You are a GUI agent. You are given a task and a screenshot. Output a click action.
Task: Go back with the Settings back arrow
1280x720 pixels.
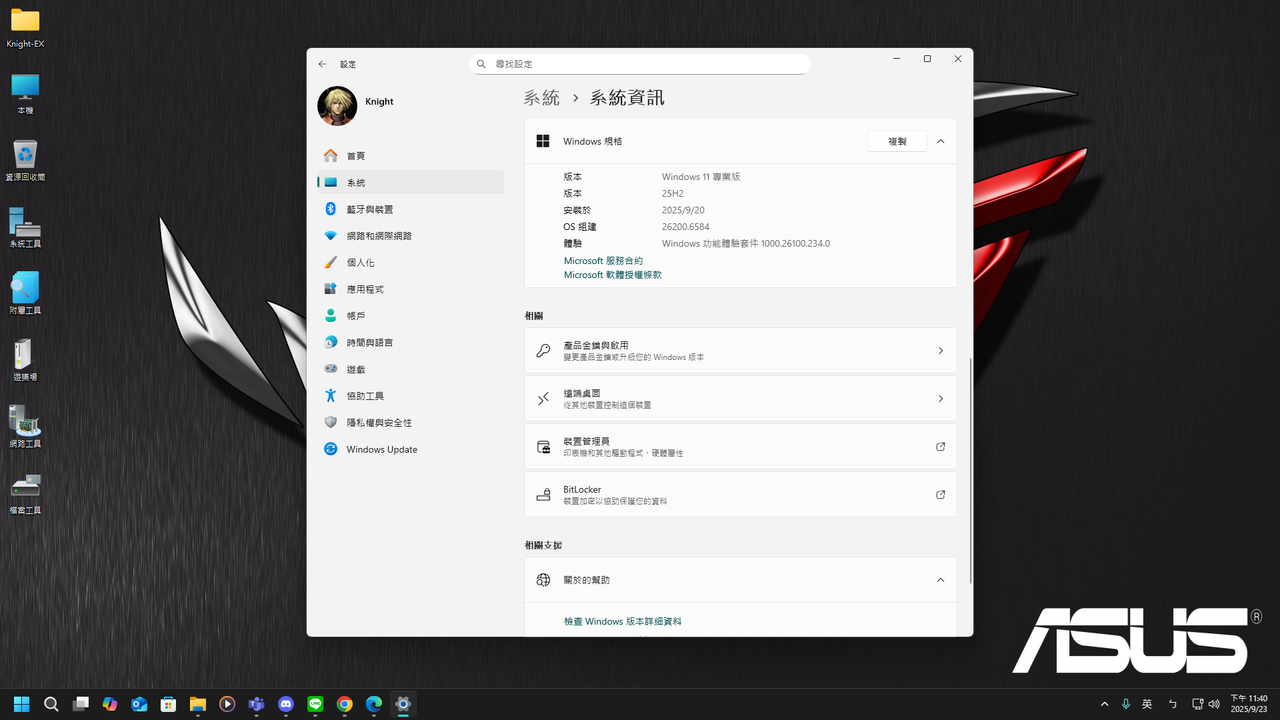pos(322,64)
